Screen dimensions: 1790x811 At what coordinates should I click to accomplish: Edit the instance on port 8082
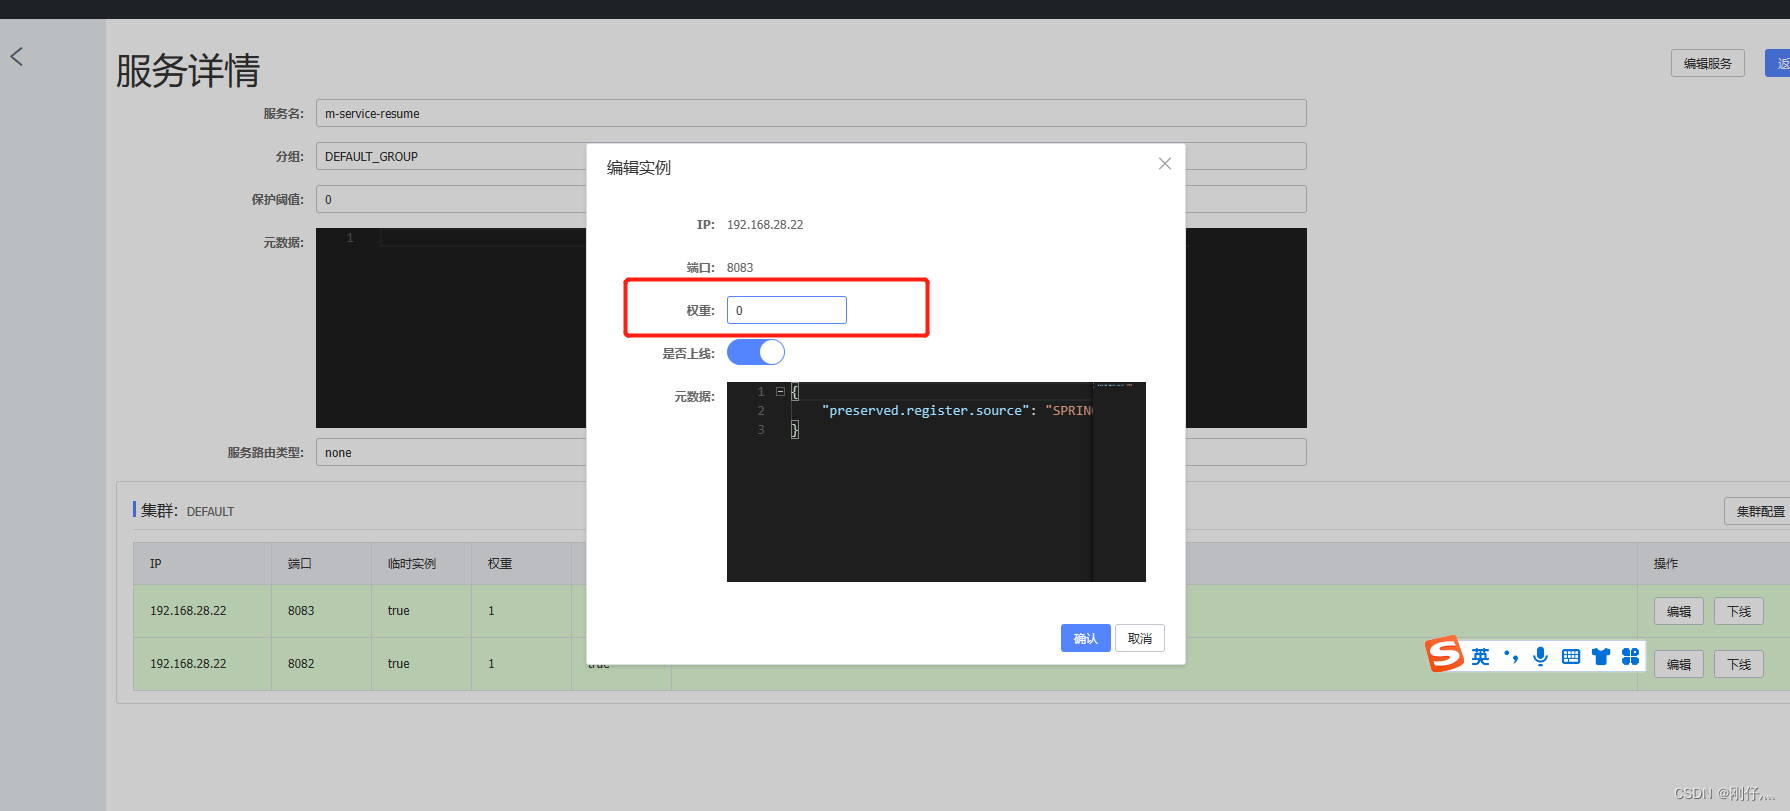[x=1678, y=664]
